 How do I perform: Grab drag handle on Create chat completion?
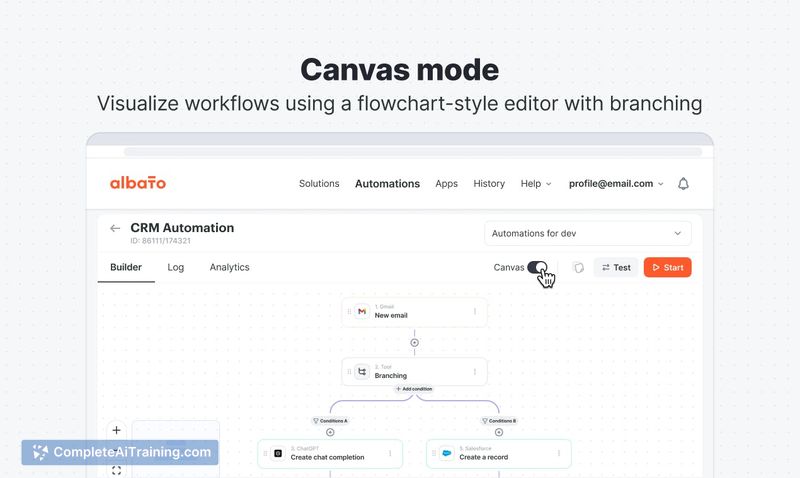coord(265,453)
